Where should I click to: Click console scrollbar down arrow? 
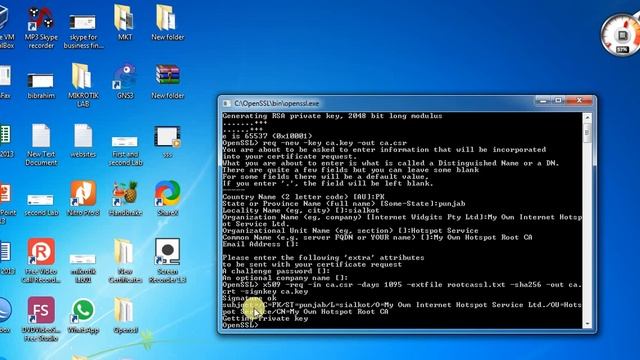[587, 324]
